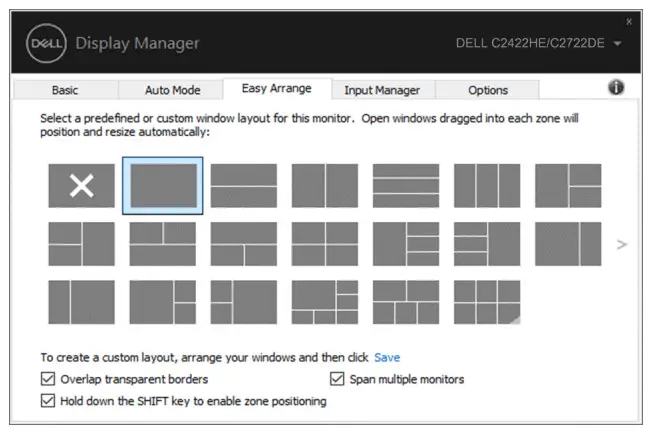Select the six-zone grid layout with corner mark
Screen dimensions: 652x436
coord(486,301)
